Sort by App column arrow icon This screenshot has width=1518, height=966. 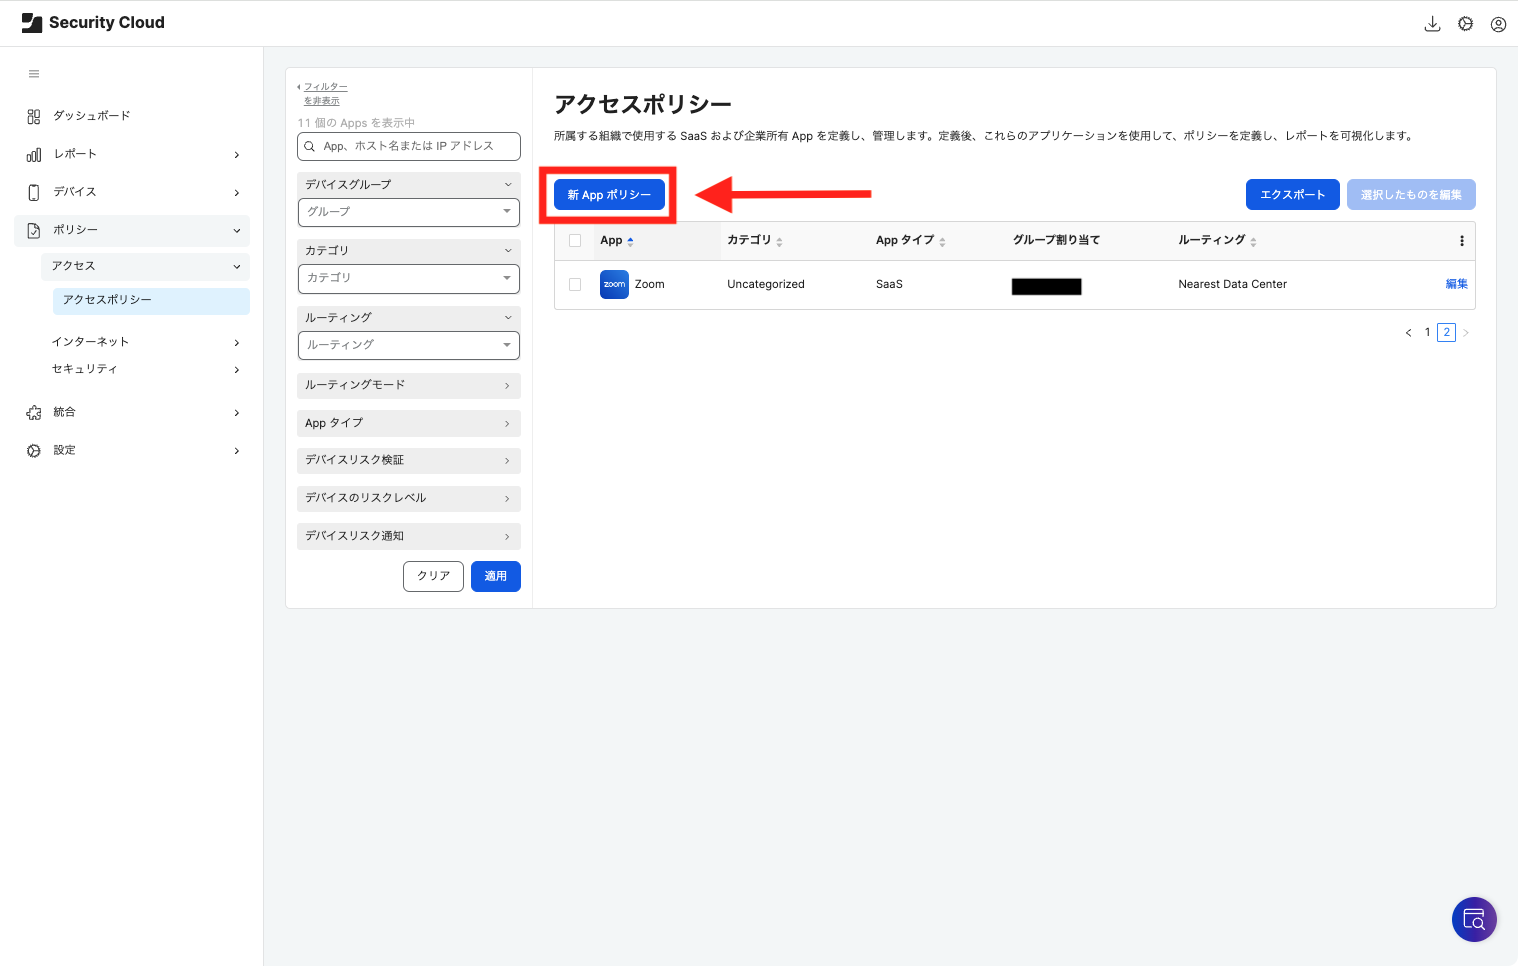(x=630, y=241)
